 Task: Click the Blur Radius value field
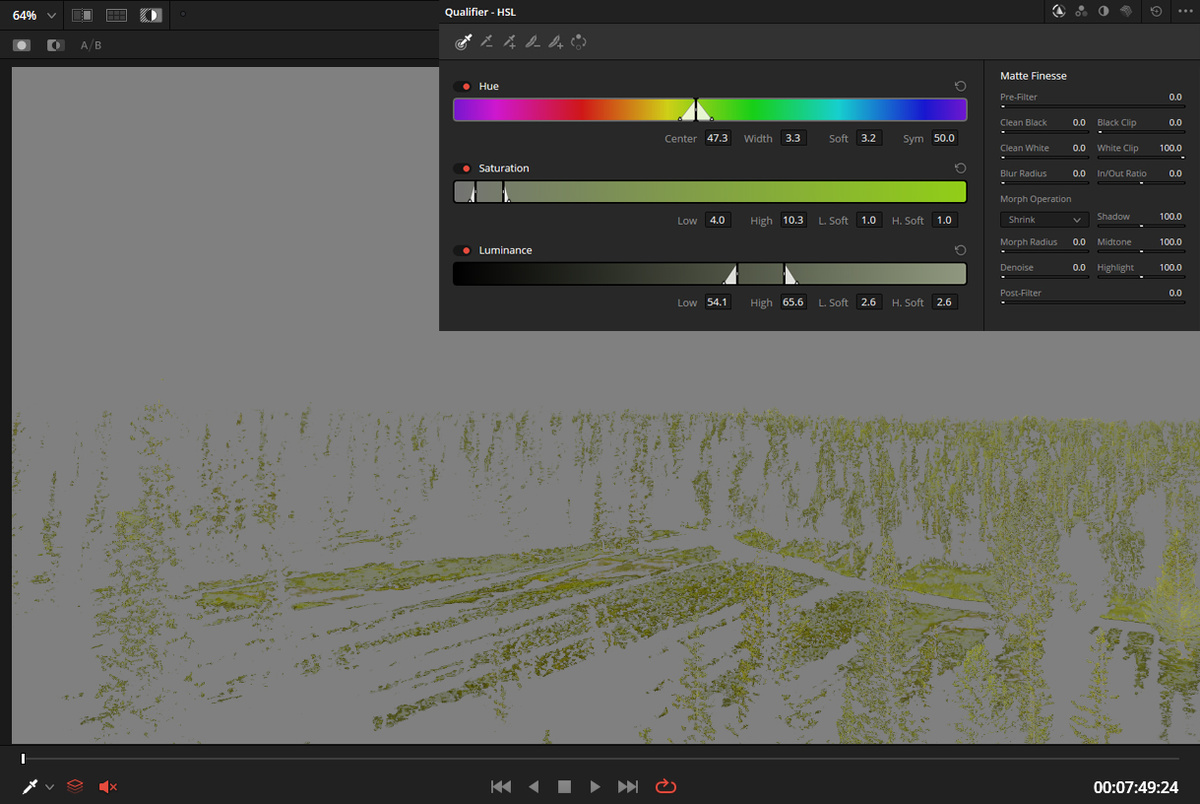coord(1079,173)
